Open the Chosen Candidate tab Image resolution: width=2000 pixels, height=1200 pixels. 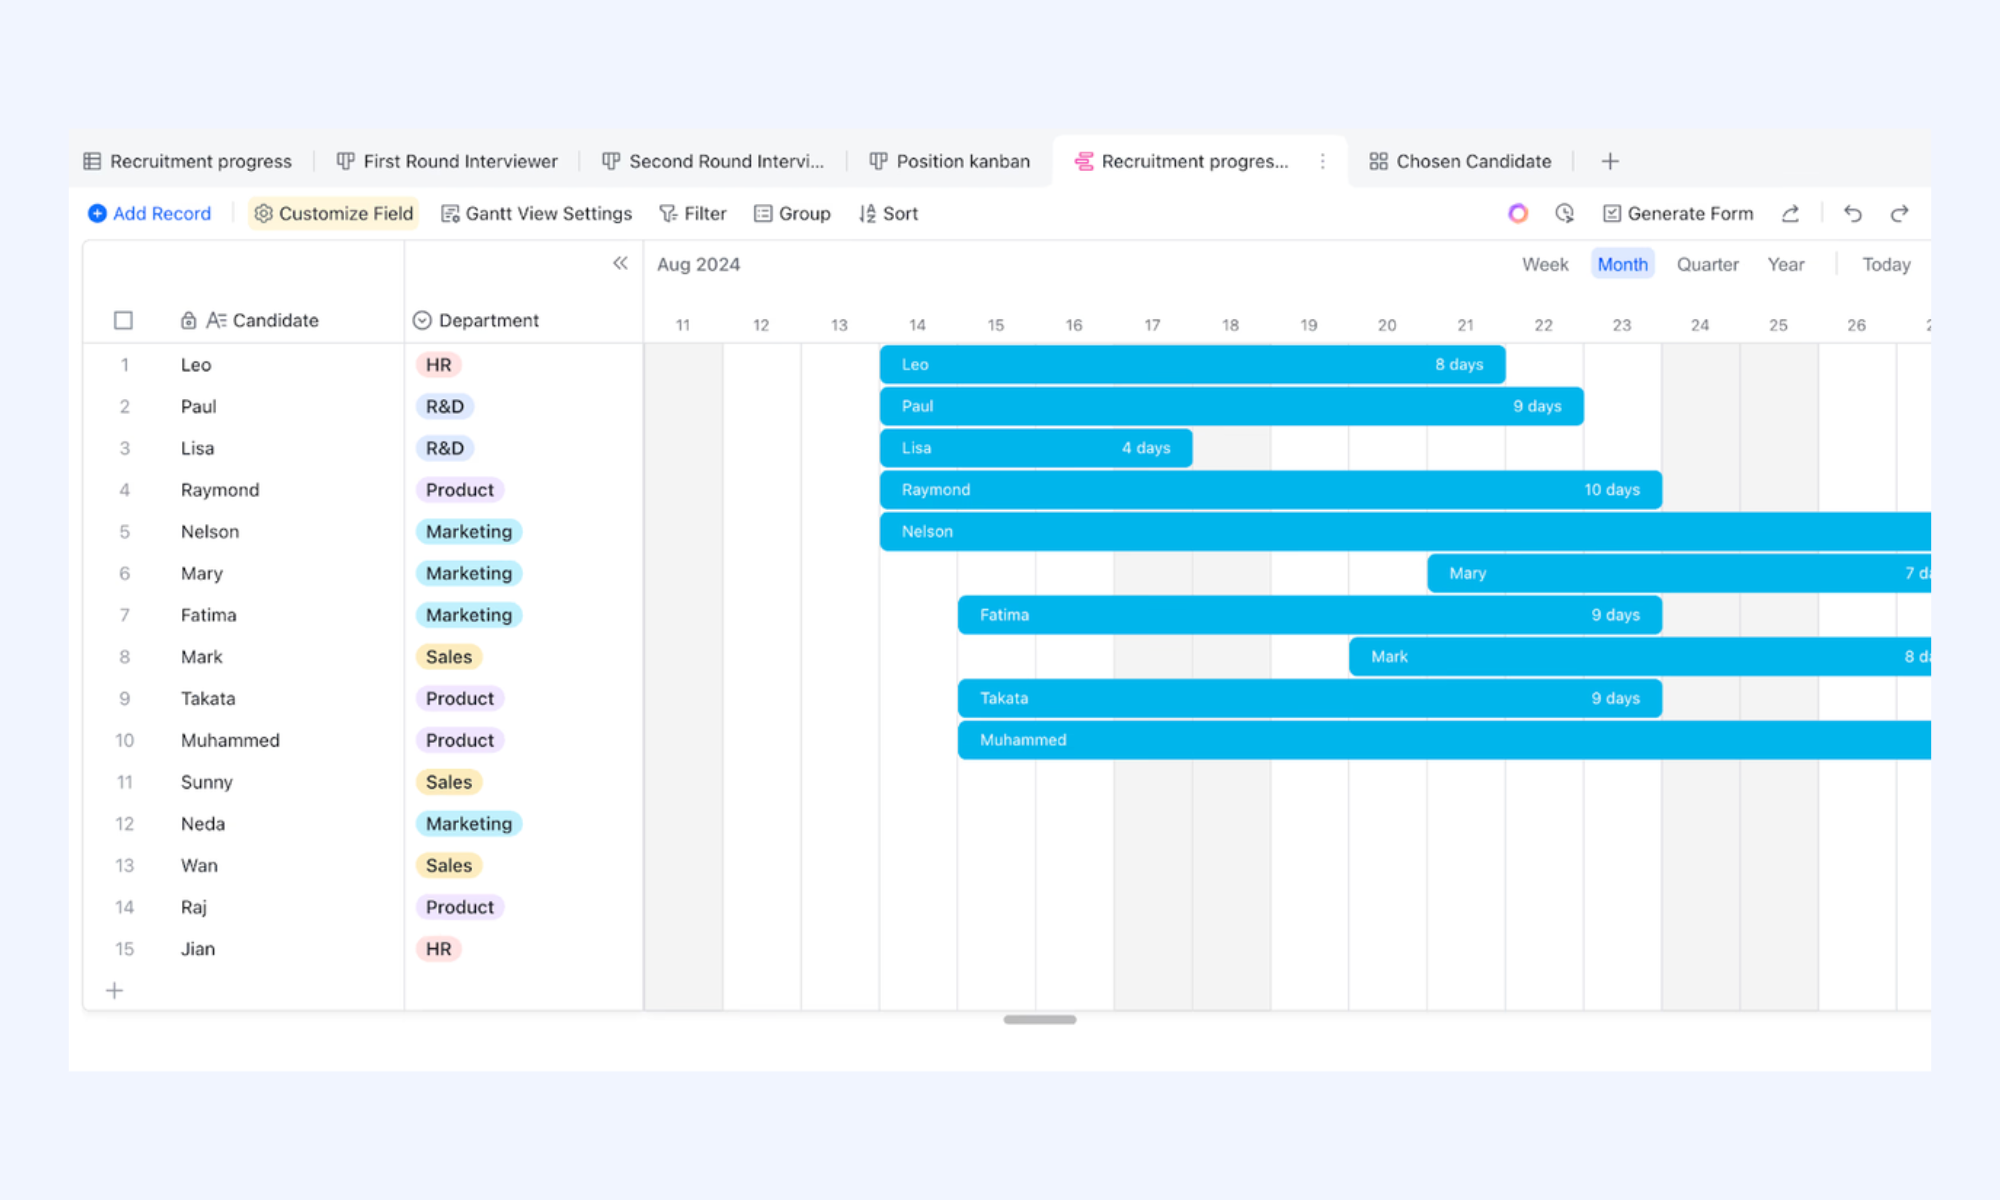tap(1460, 161)
